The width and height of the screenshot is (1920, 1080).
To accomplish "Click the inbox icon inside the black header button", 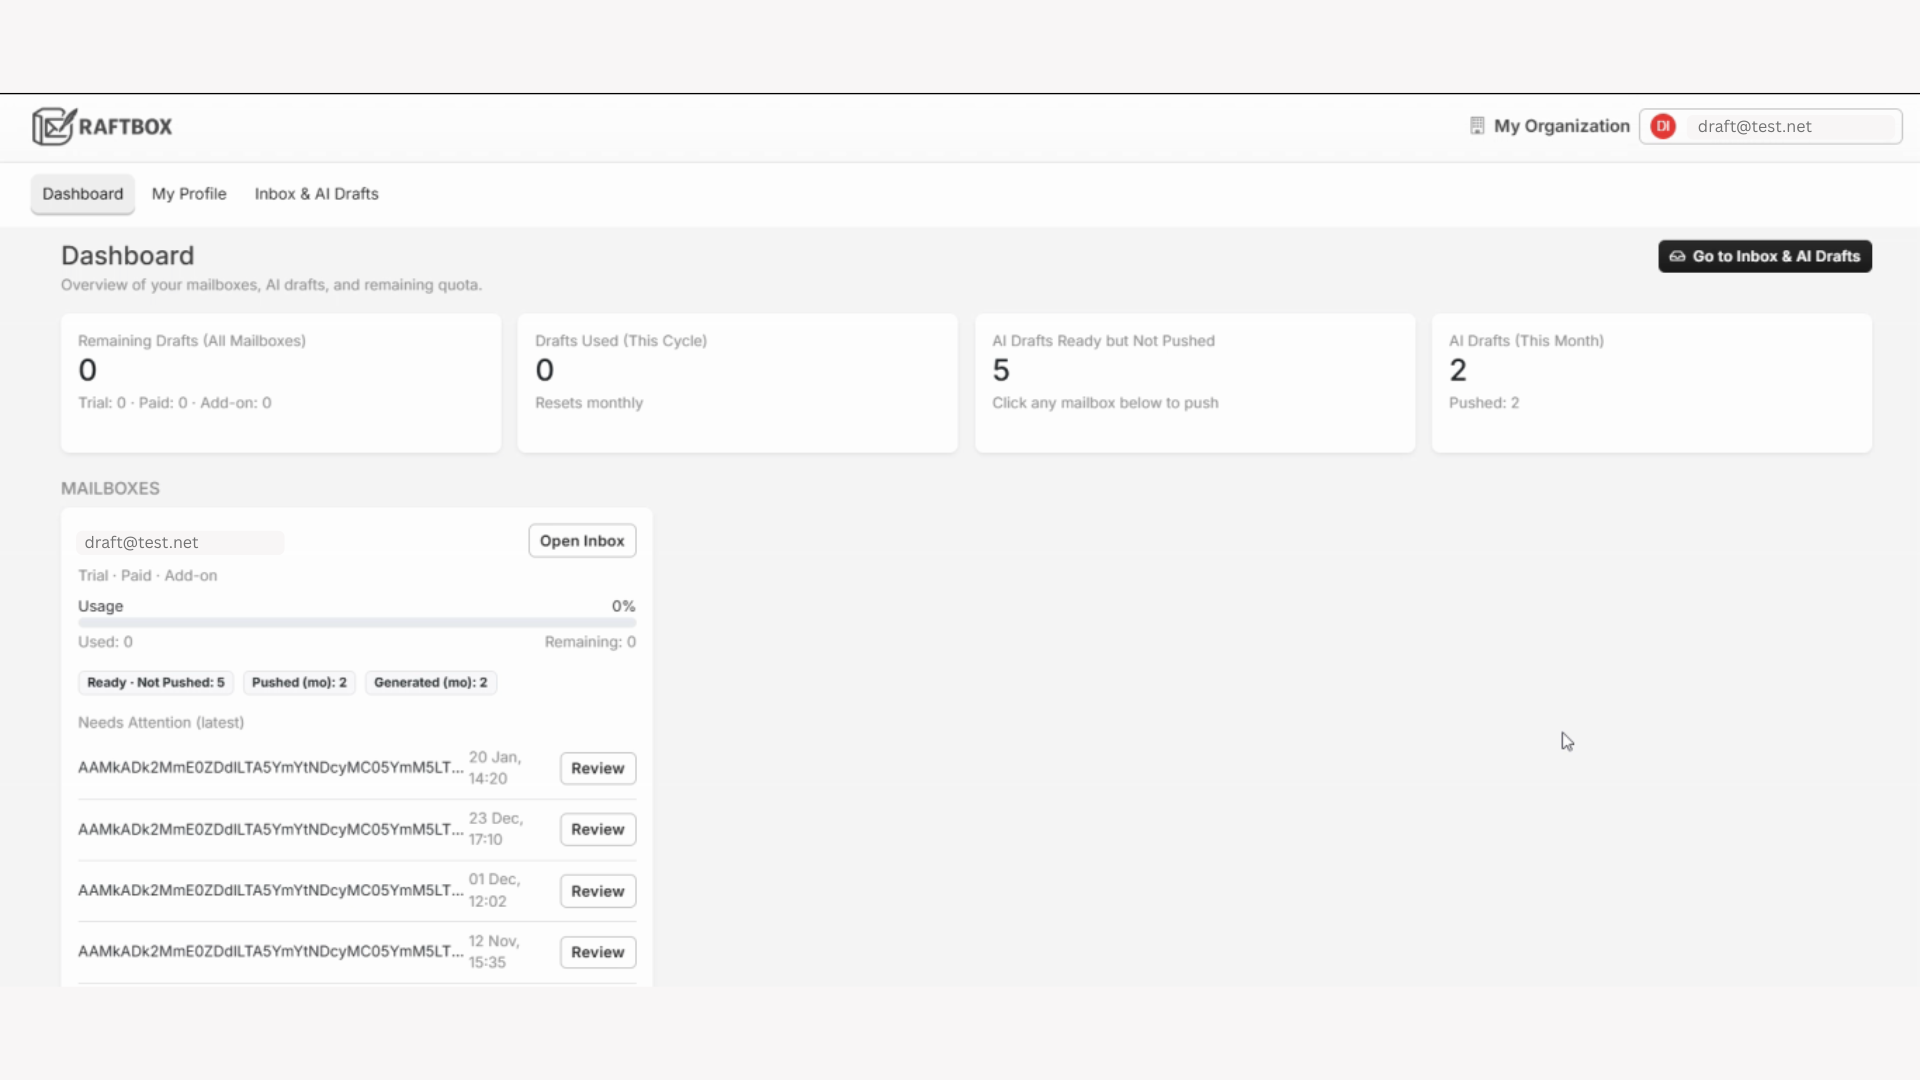I will point(1677,256).
